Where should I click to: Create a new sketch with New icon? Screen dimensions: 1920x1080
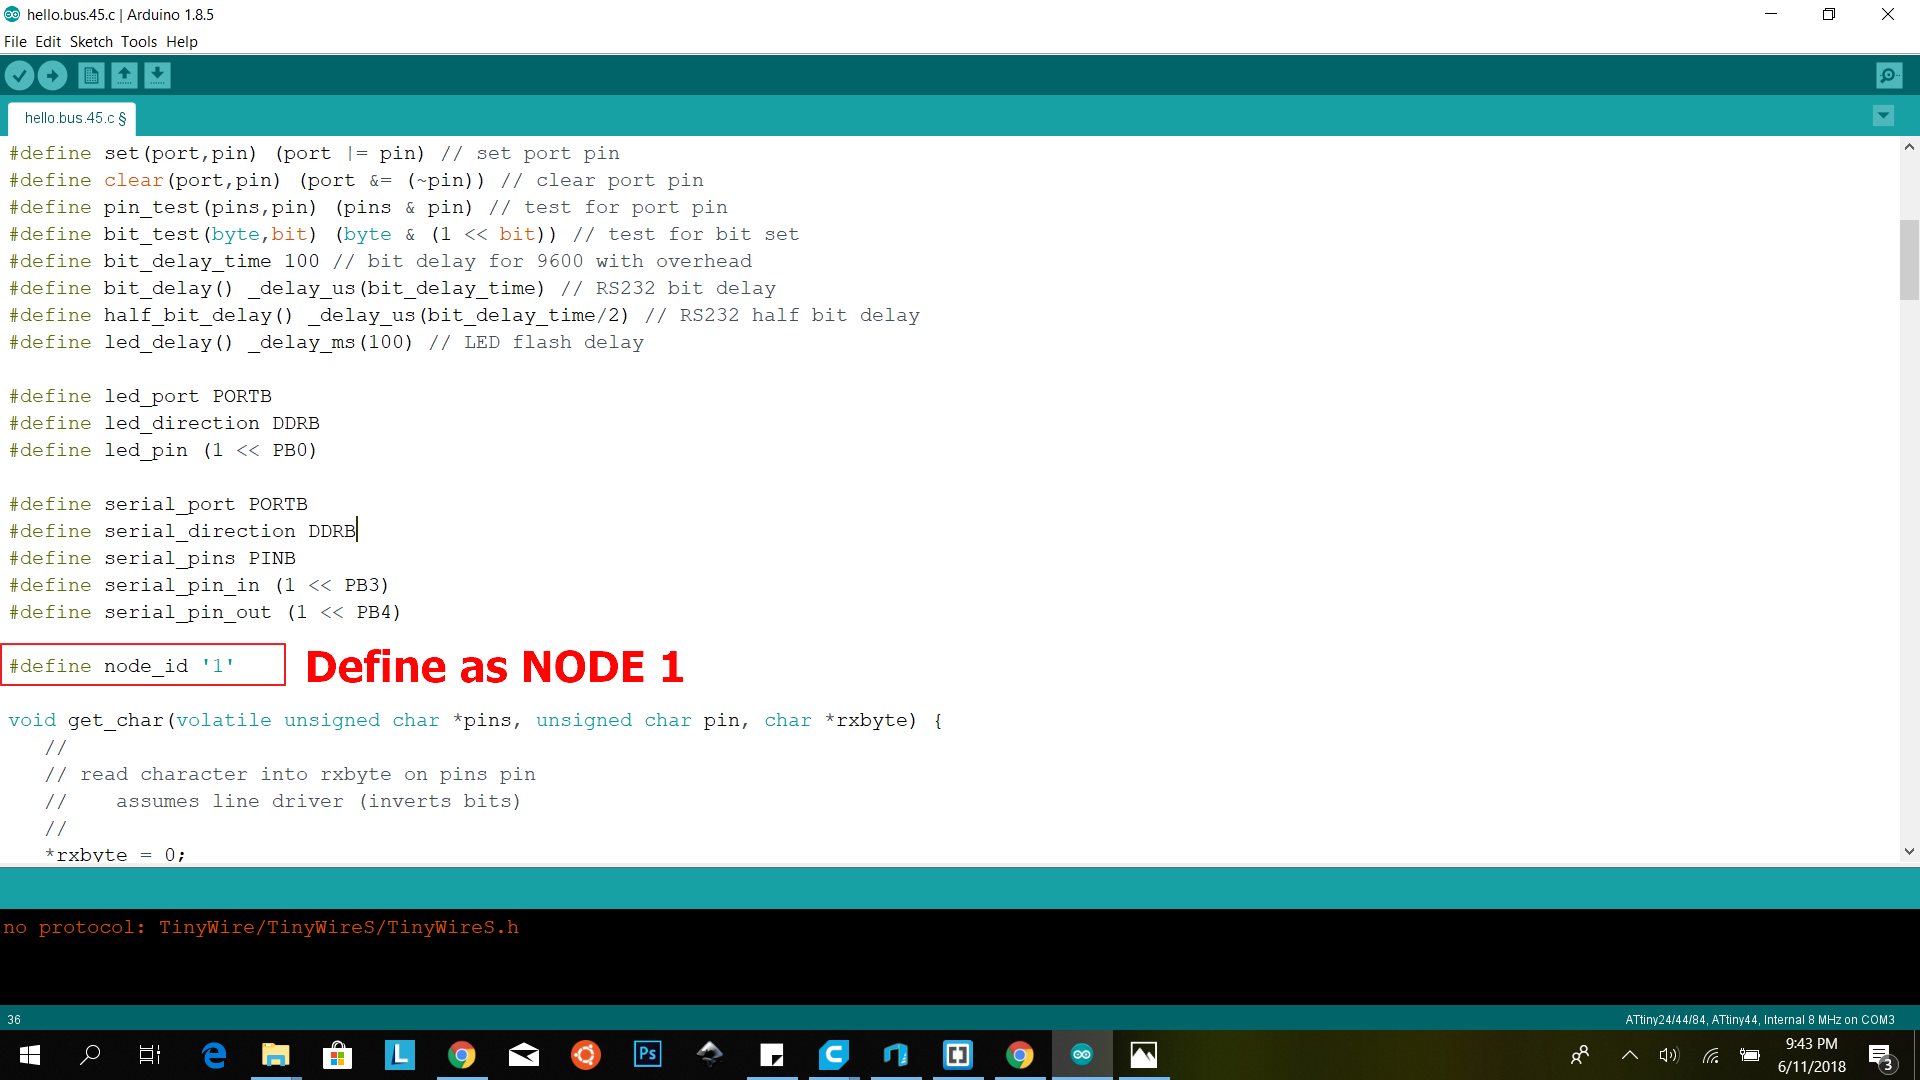[91, 75]
